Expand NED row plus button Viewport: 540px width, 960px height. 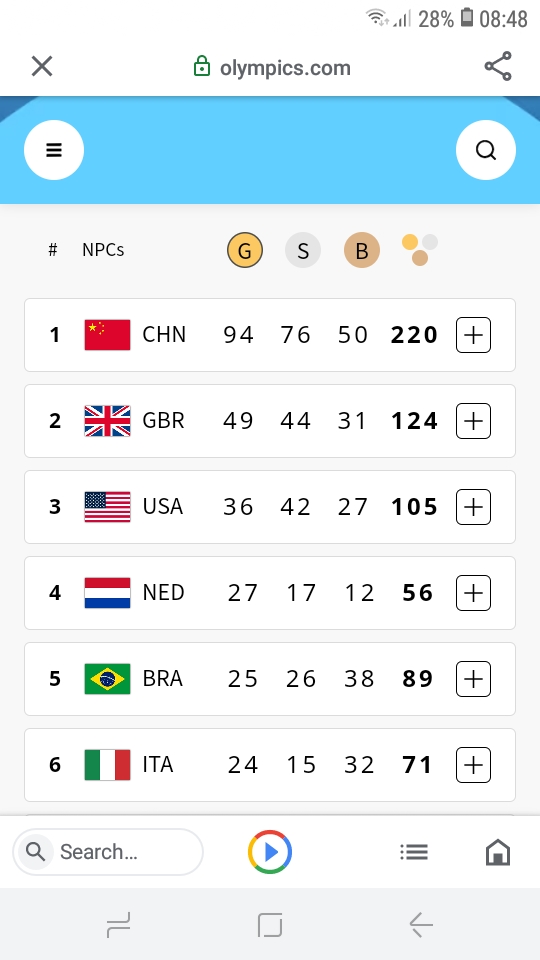coord(473,593)
